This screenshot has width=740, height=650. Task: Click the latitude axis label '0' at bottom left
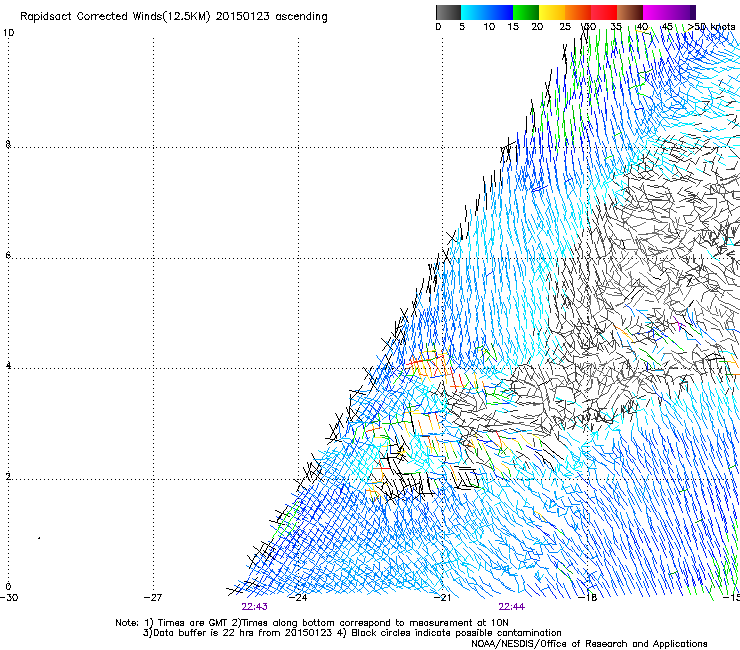[x=8, y=587]
